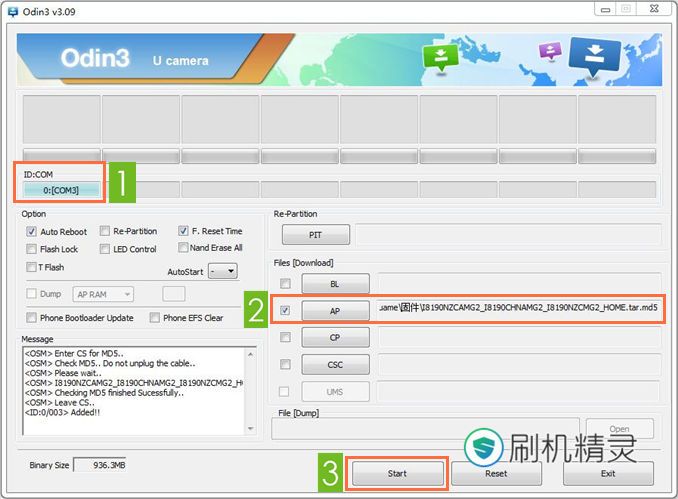The height and width of the screenshot is (499, 678).
Task: Click the CP file path field
Action: pos(519,337)
